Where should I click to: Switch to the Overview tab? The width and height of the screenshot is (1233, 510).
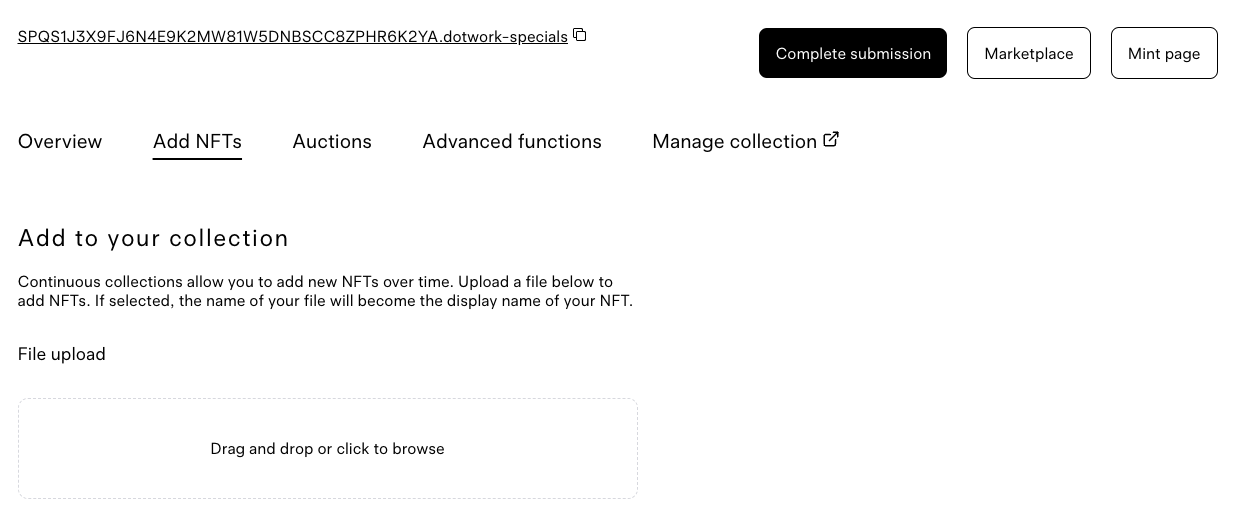point(60,142)
